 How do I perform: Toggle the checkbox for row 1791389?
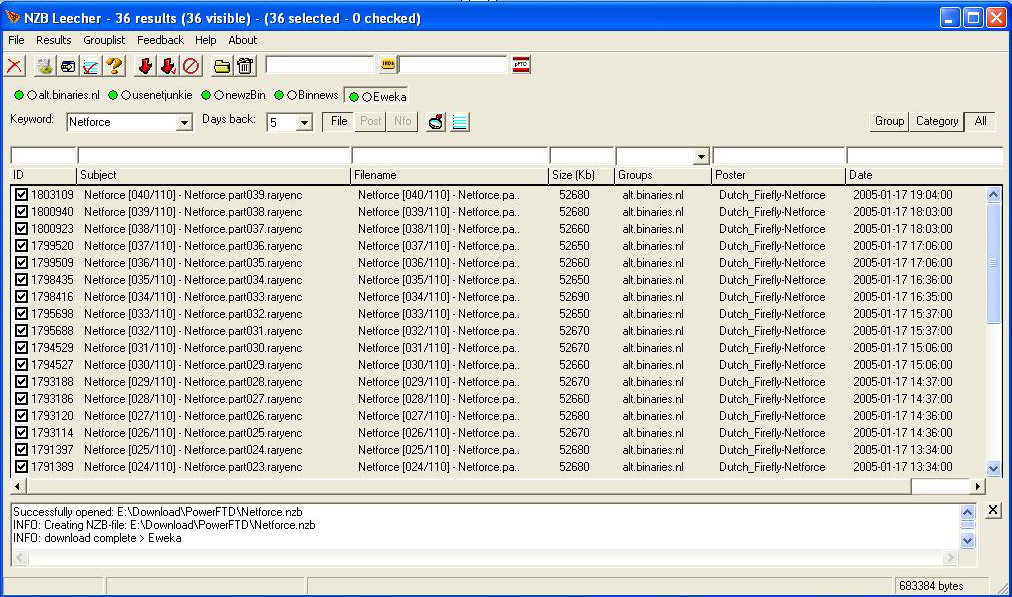click(x=21, y=467)
